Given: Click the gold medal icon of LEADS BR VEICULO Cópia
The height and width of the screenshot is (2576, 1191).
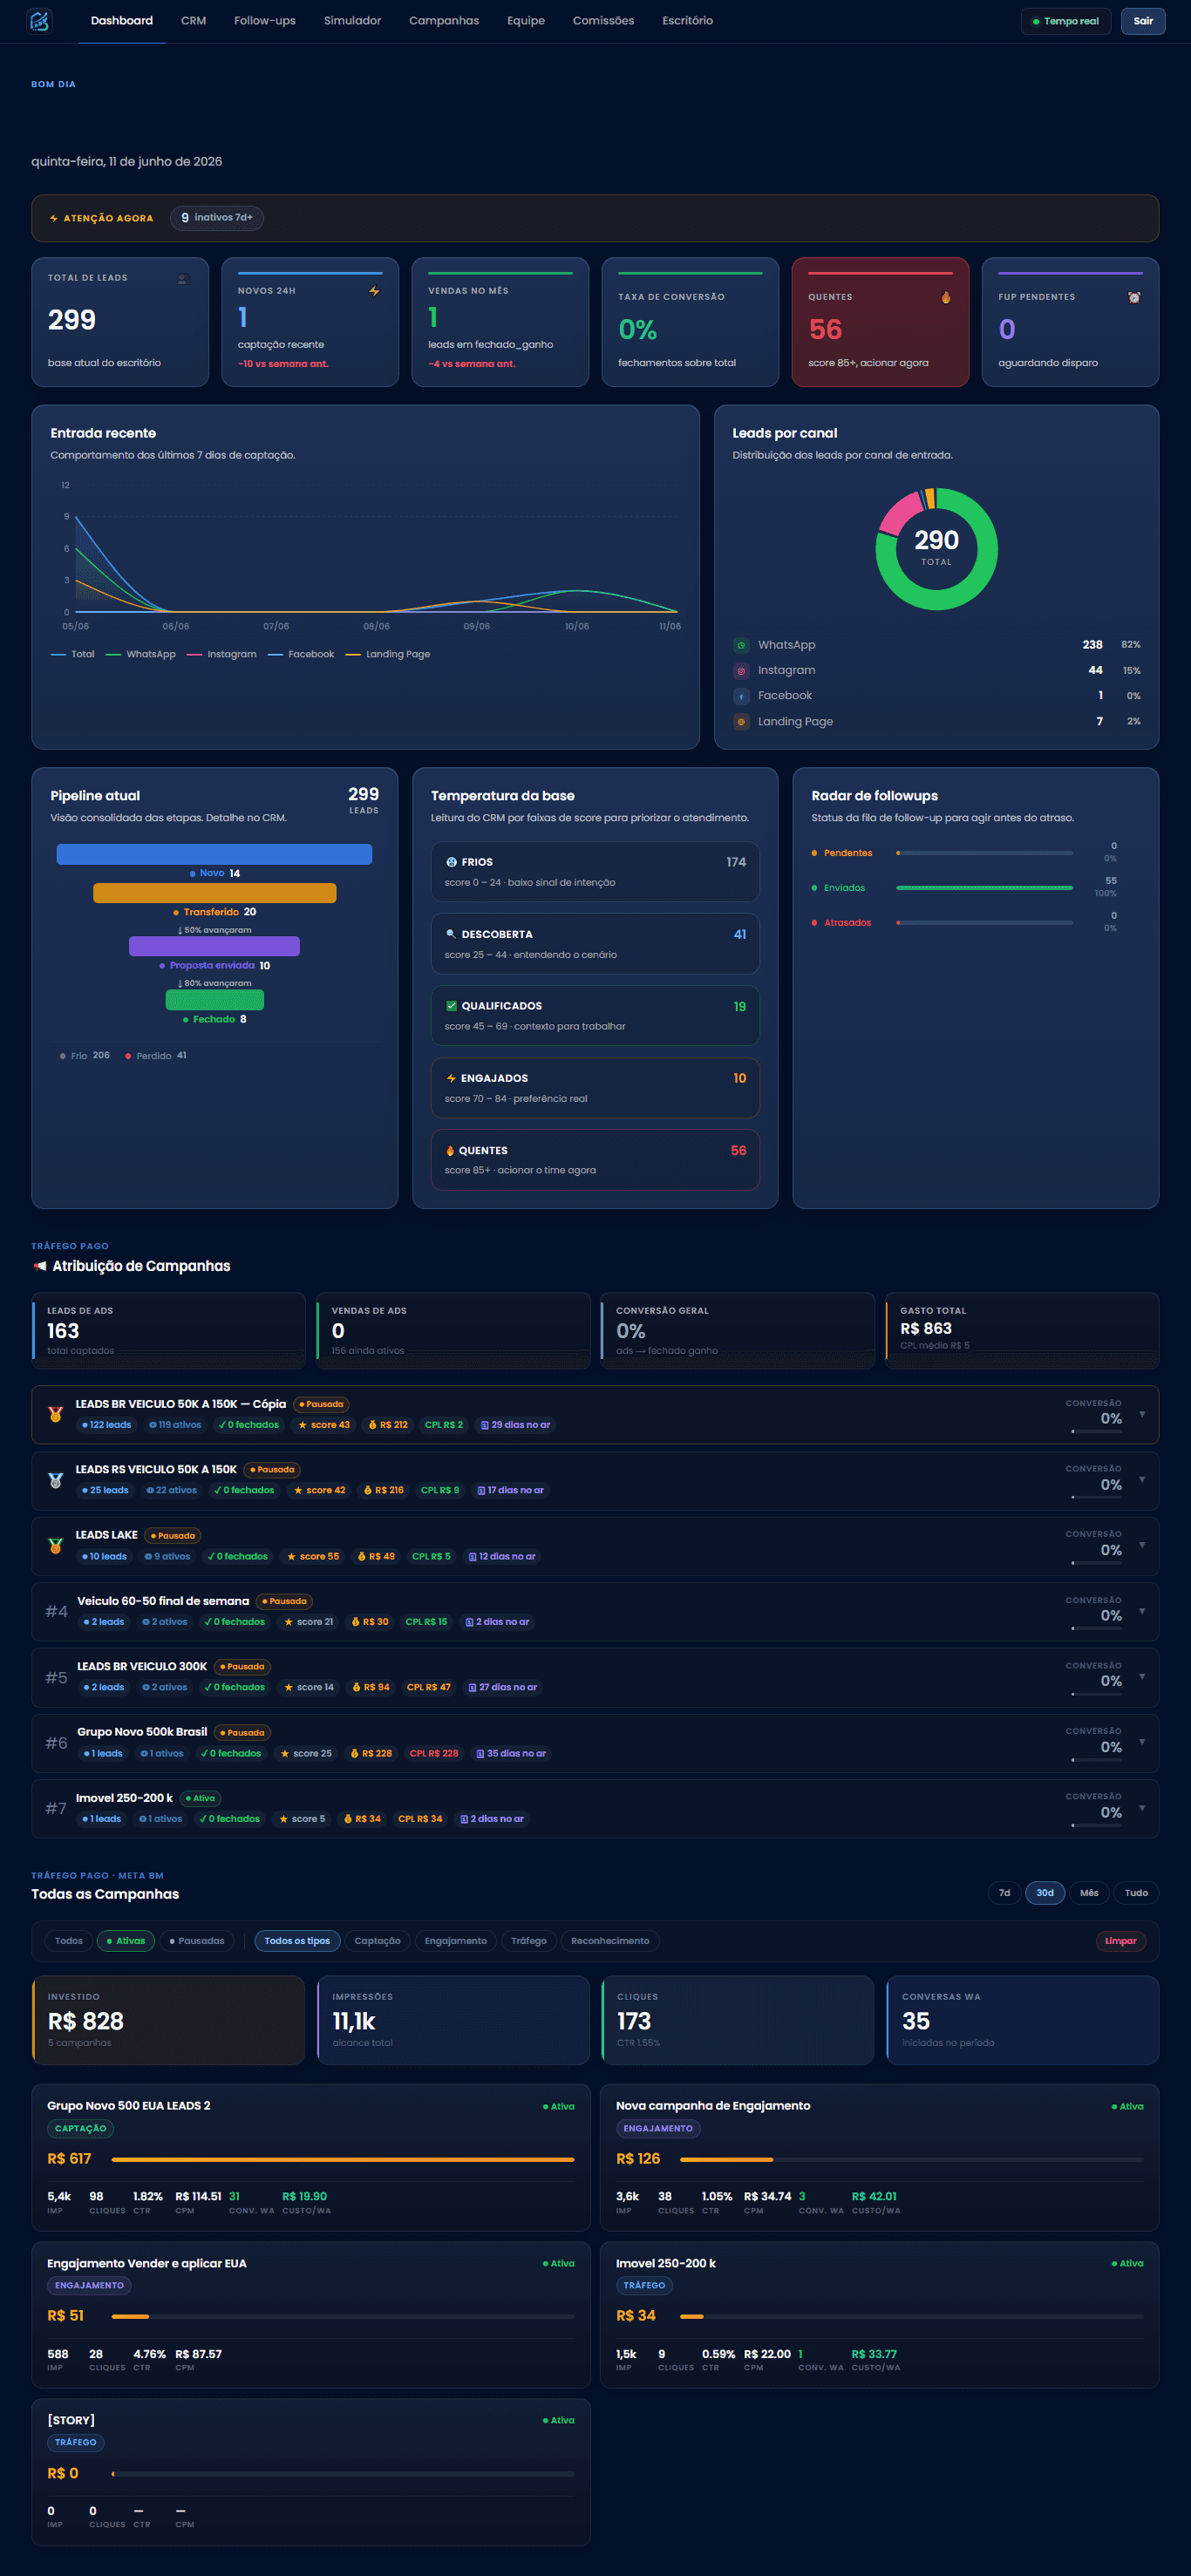Looking at the screenshot, I should (x=56, y=1414).
